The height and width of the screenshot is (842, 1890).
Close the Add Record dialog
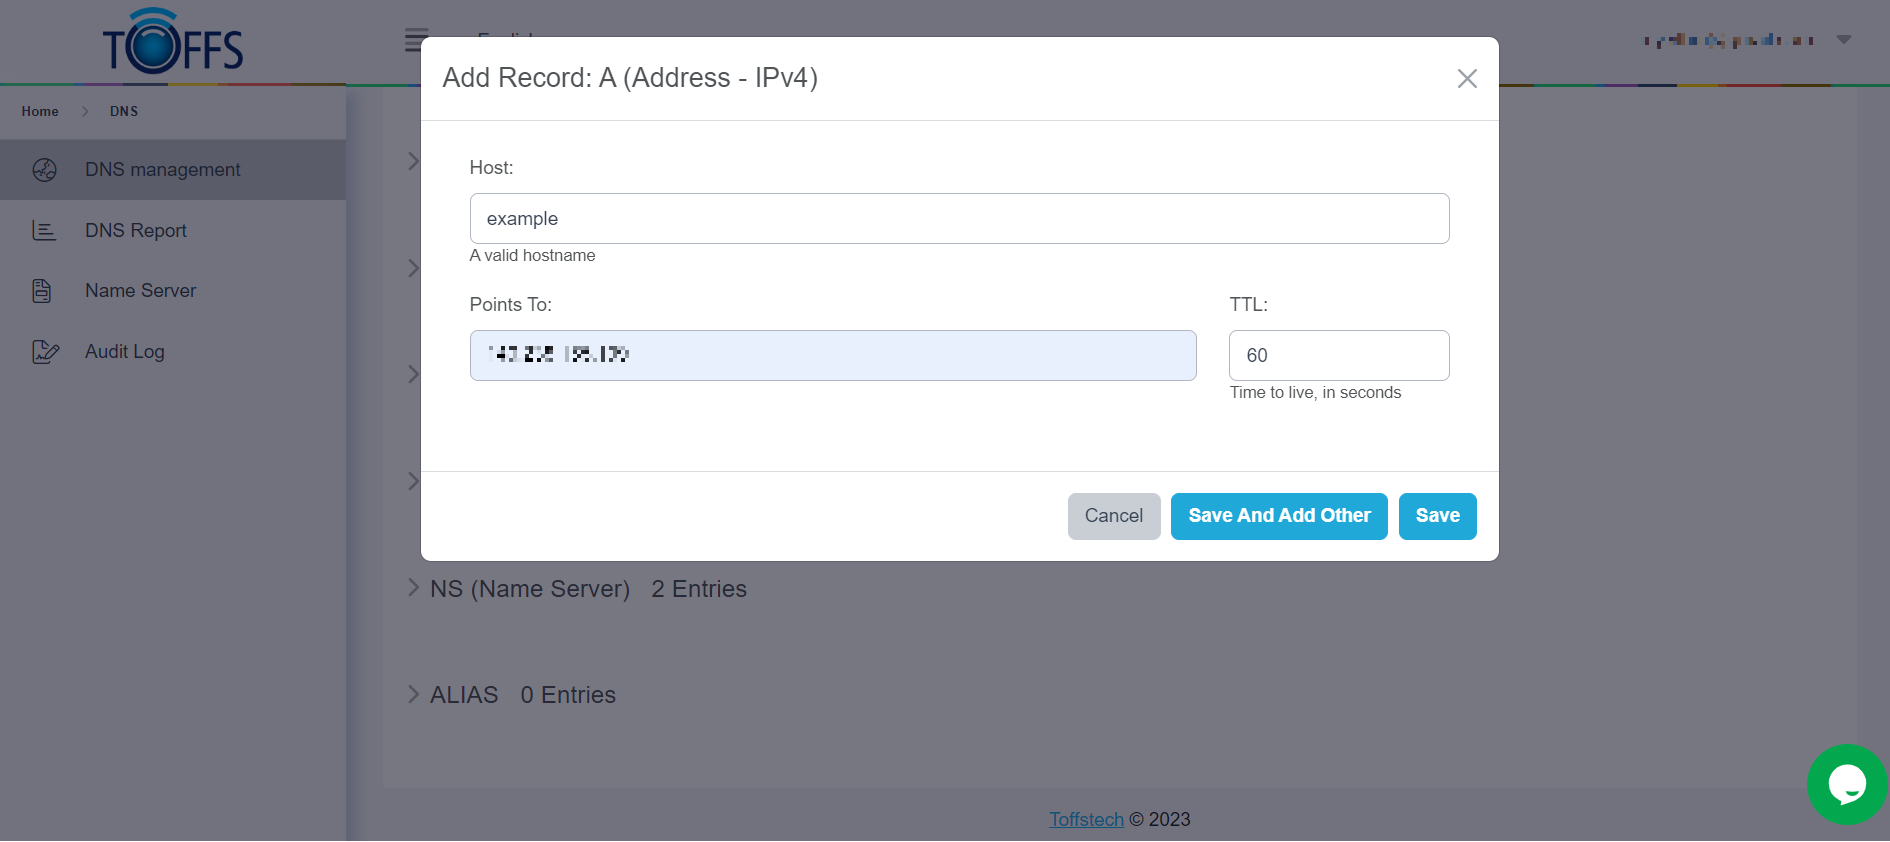[1467, 79]
